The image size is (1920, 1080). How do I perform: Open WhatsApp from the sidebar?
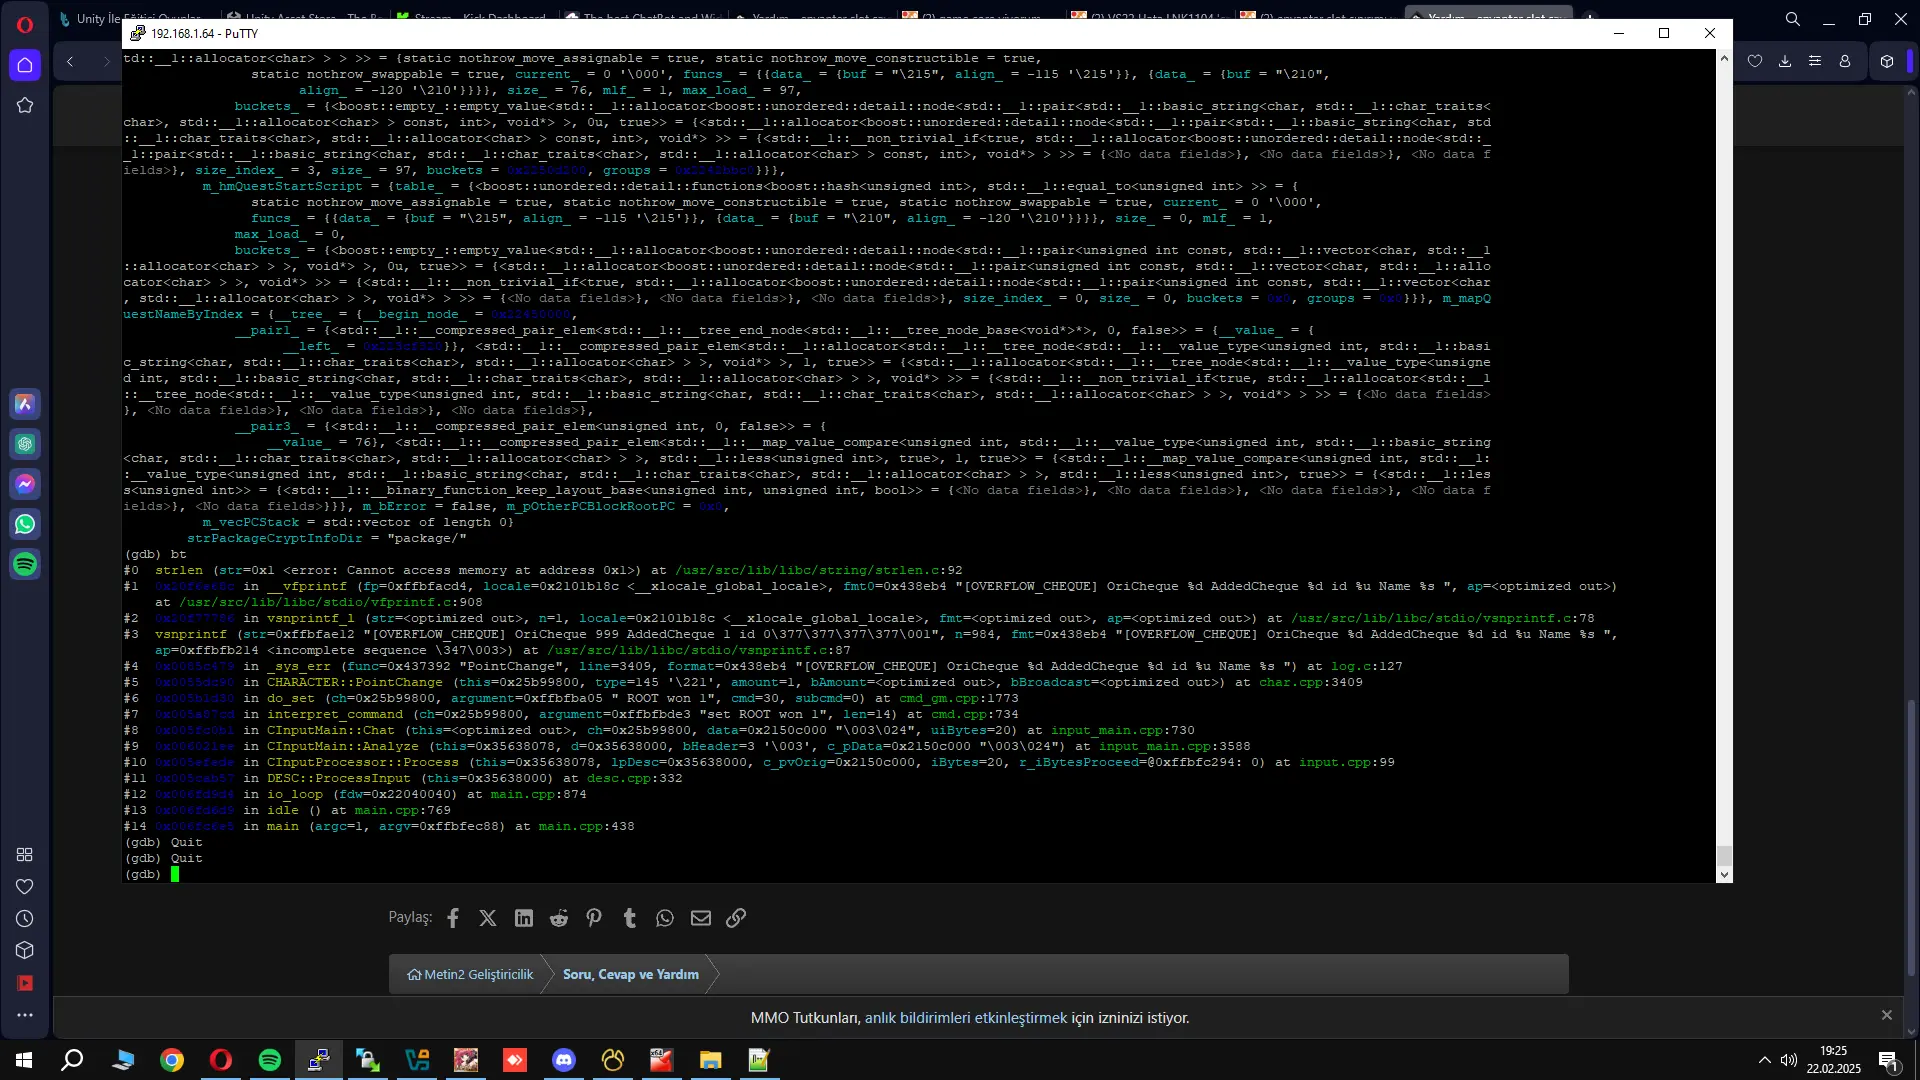click(25, 524)
